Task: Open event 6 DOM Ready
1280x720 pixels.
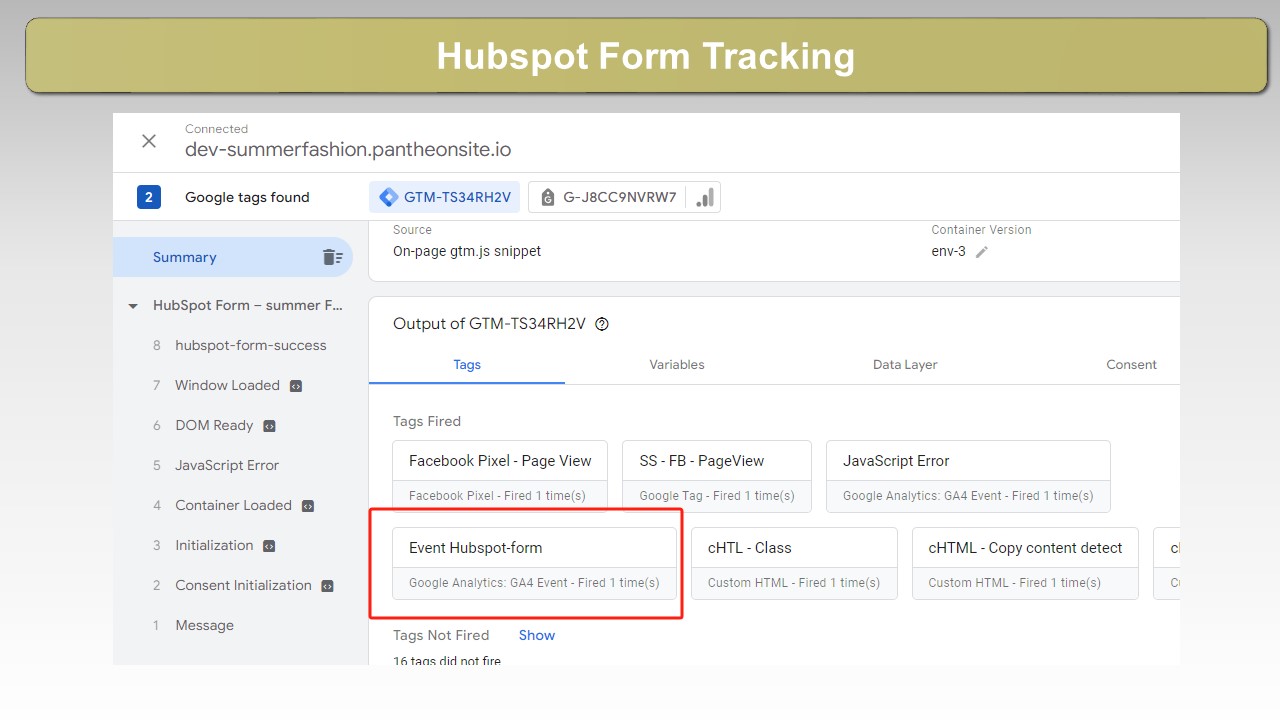Action: [x=214, y=425]
